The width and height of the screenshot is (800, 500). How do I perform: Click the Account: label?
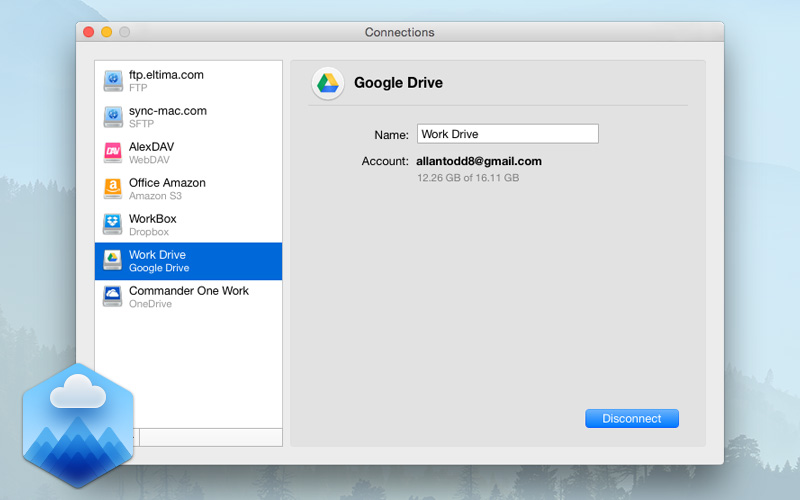[x=385, y=161]
